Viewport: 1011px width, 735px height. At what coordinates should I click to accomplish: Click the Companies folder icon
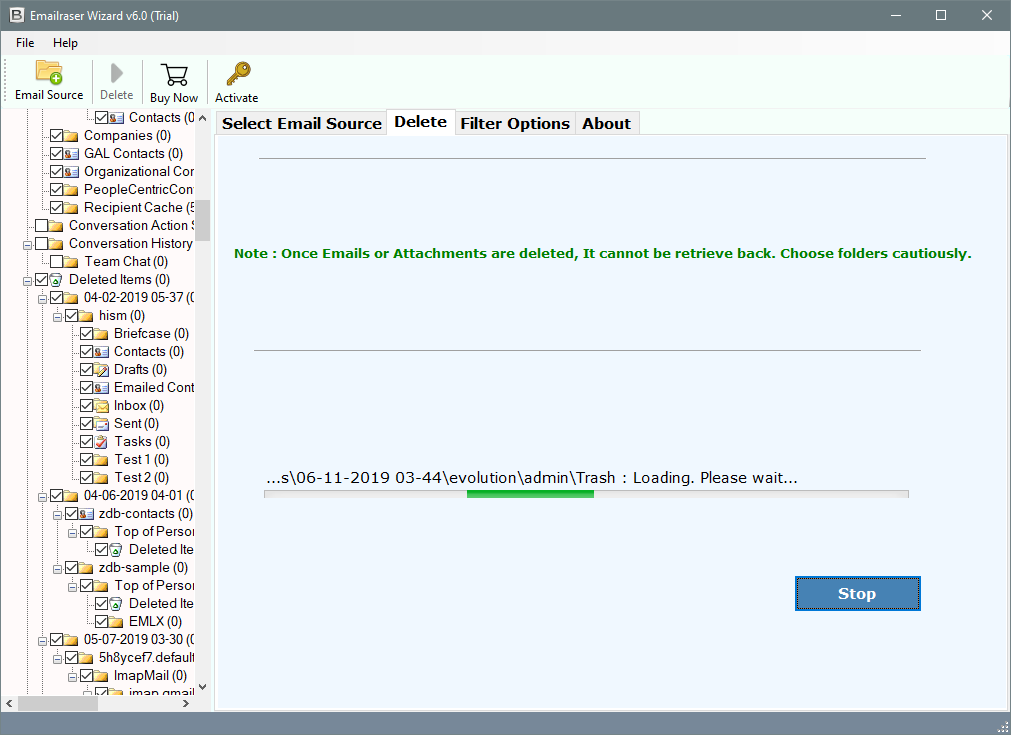click(x=71, y=136)
